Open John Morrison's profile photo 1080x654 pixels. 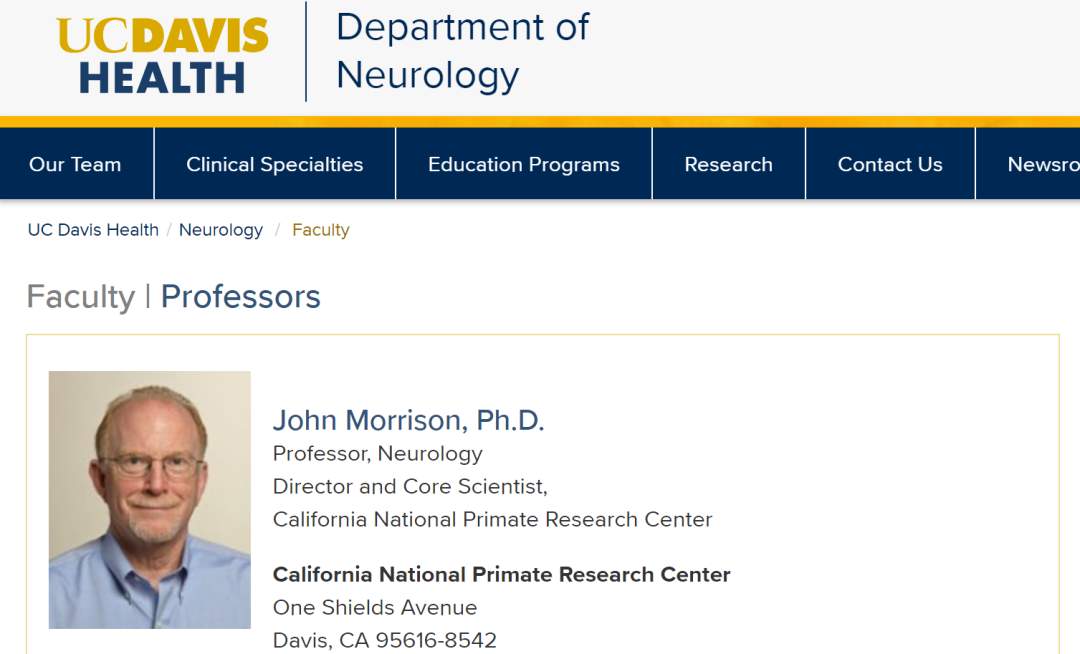150,500
